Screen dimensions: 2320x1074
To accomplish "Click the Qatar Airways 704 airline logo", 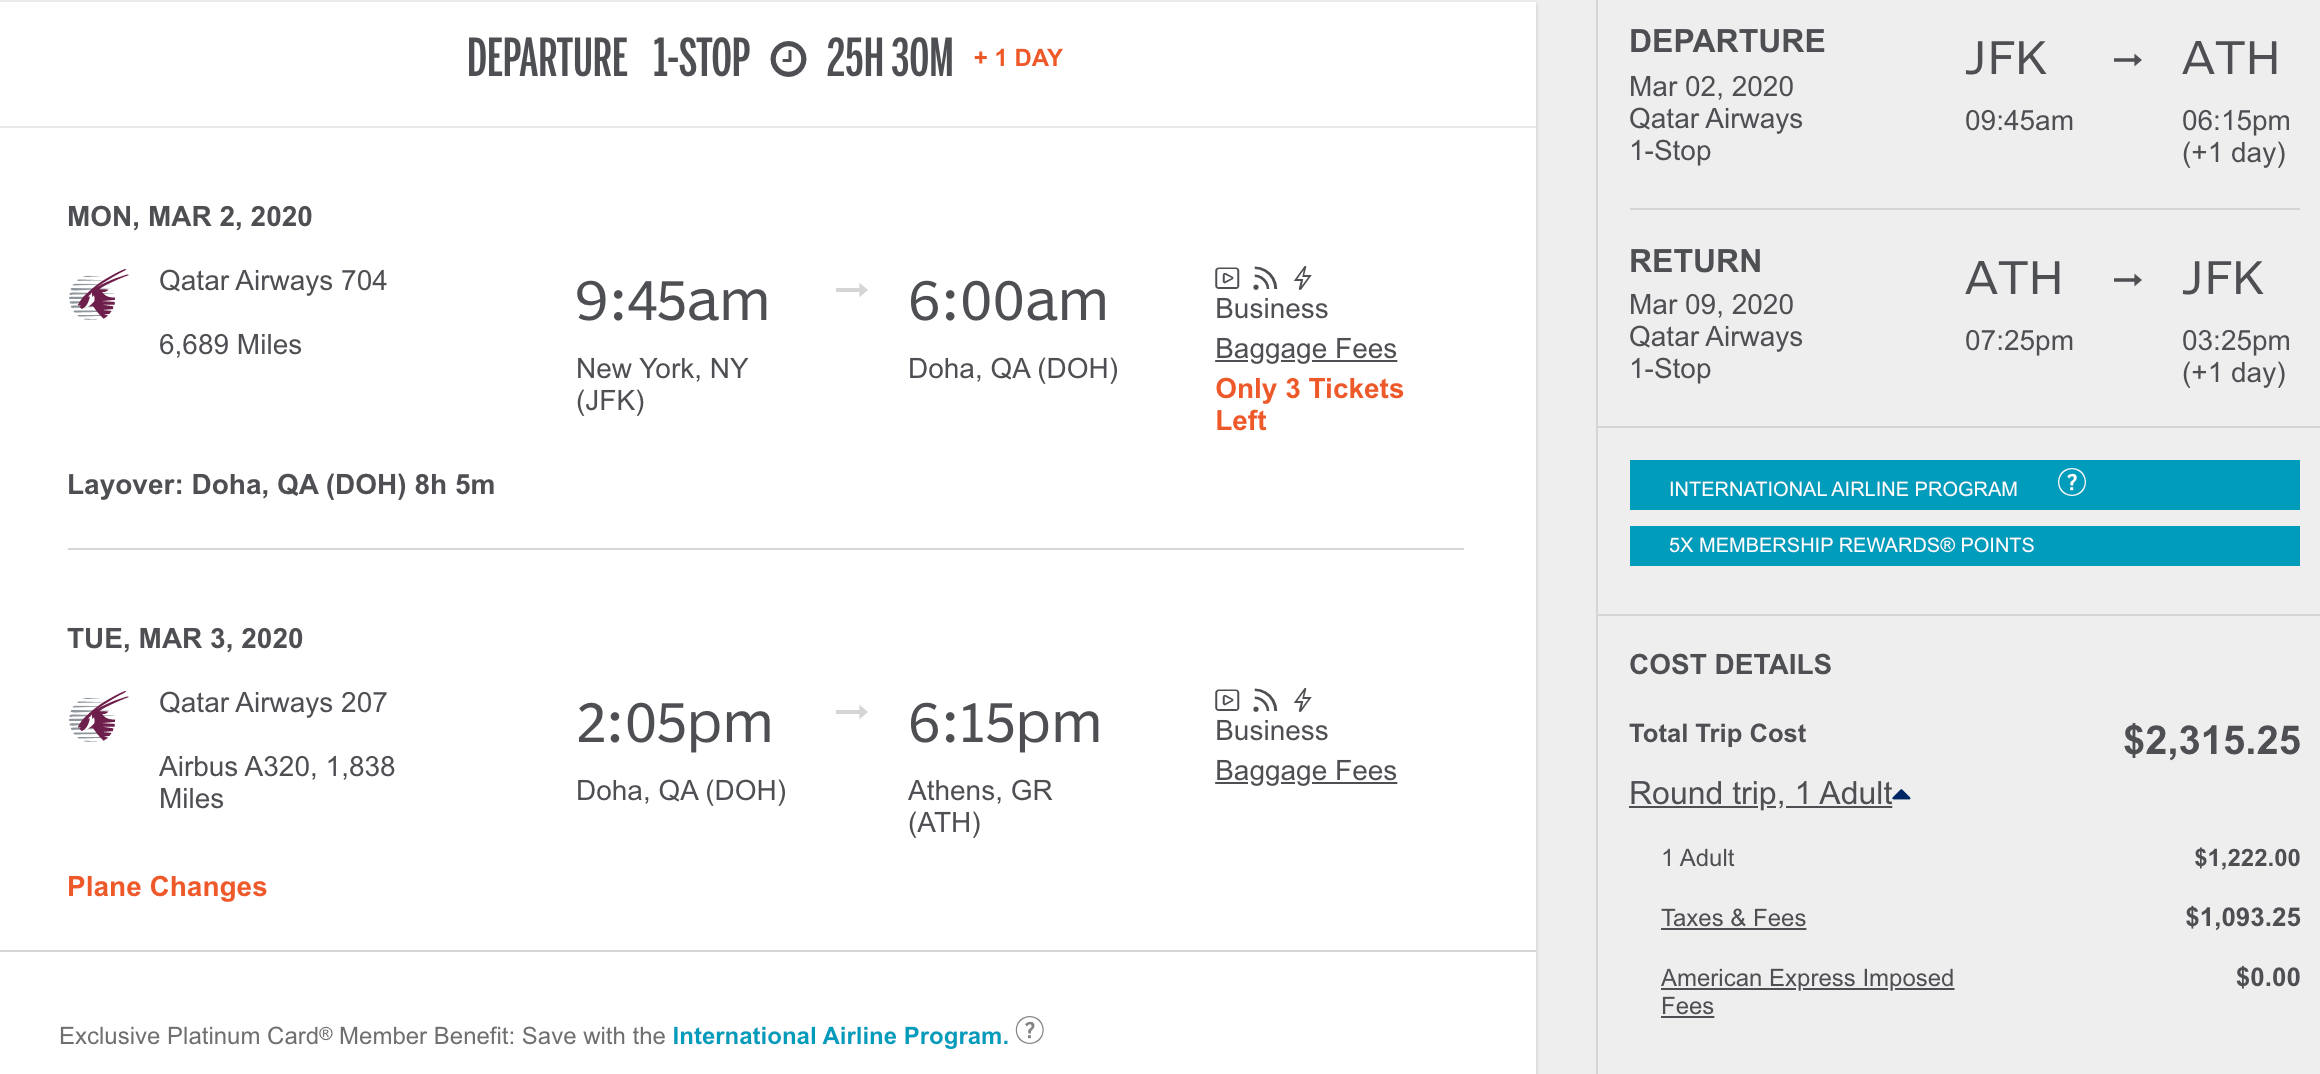I will 98,295.
